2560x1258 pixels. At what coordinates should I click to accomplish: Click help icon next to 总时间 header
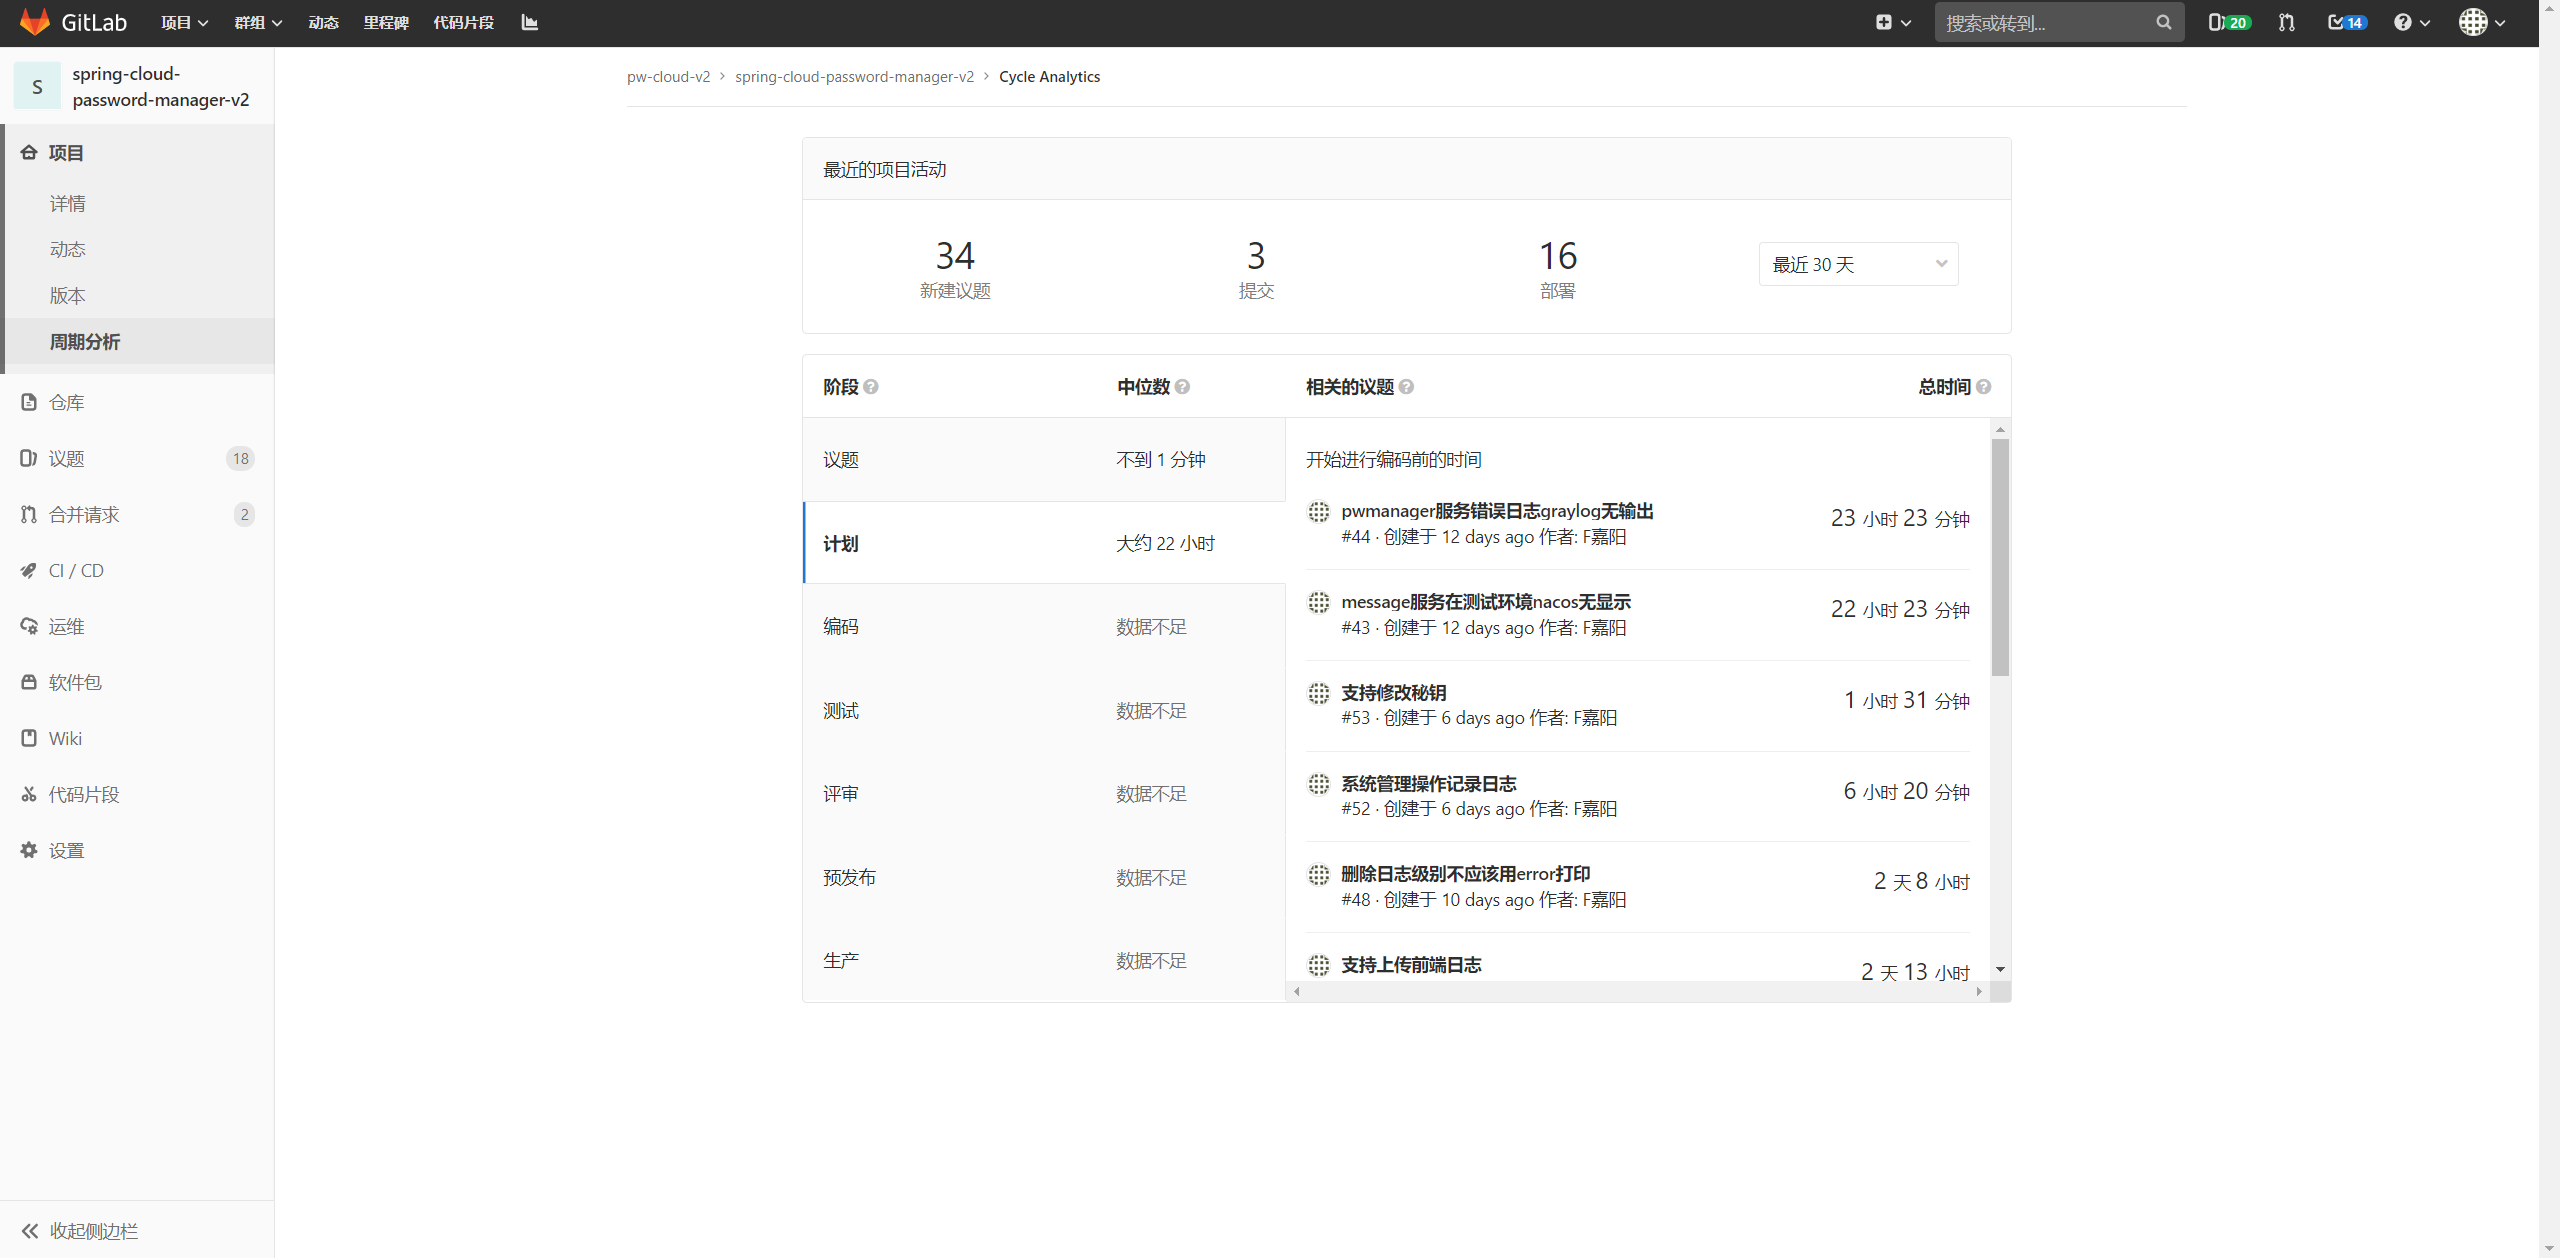(1984, 387)
